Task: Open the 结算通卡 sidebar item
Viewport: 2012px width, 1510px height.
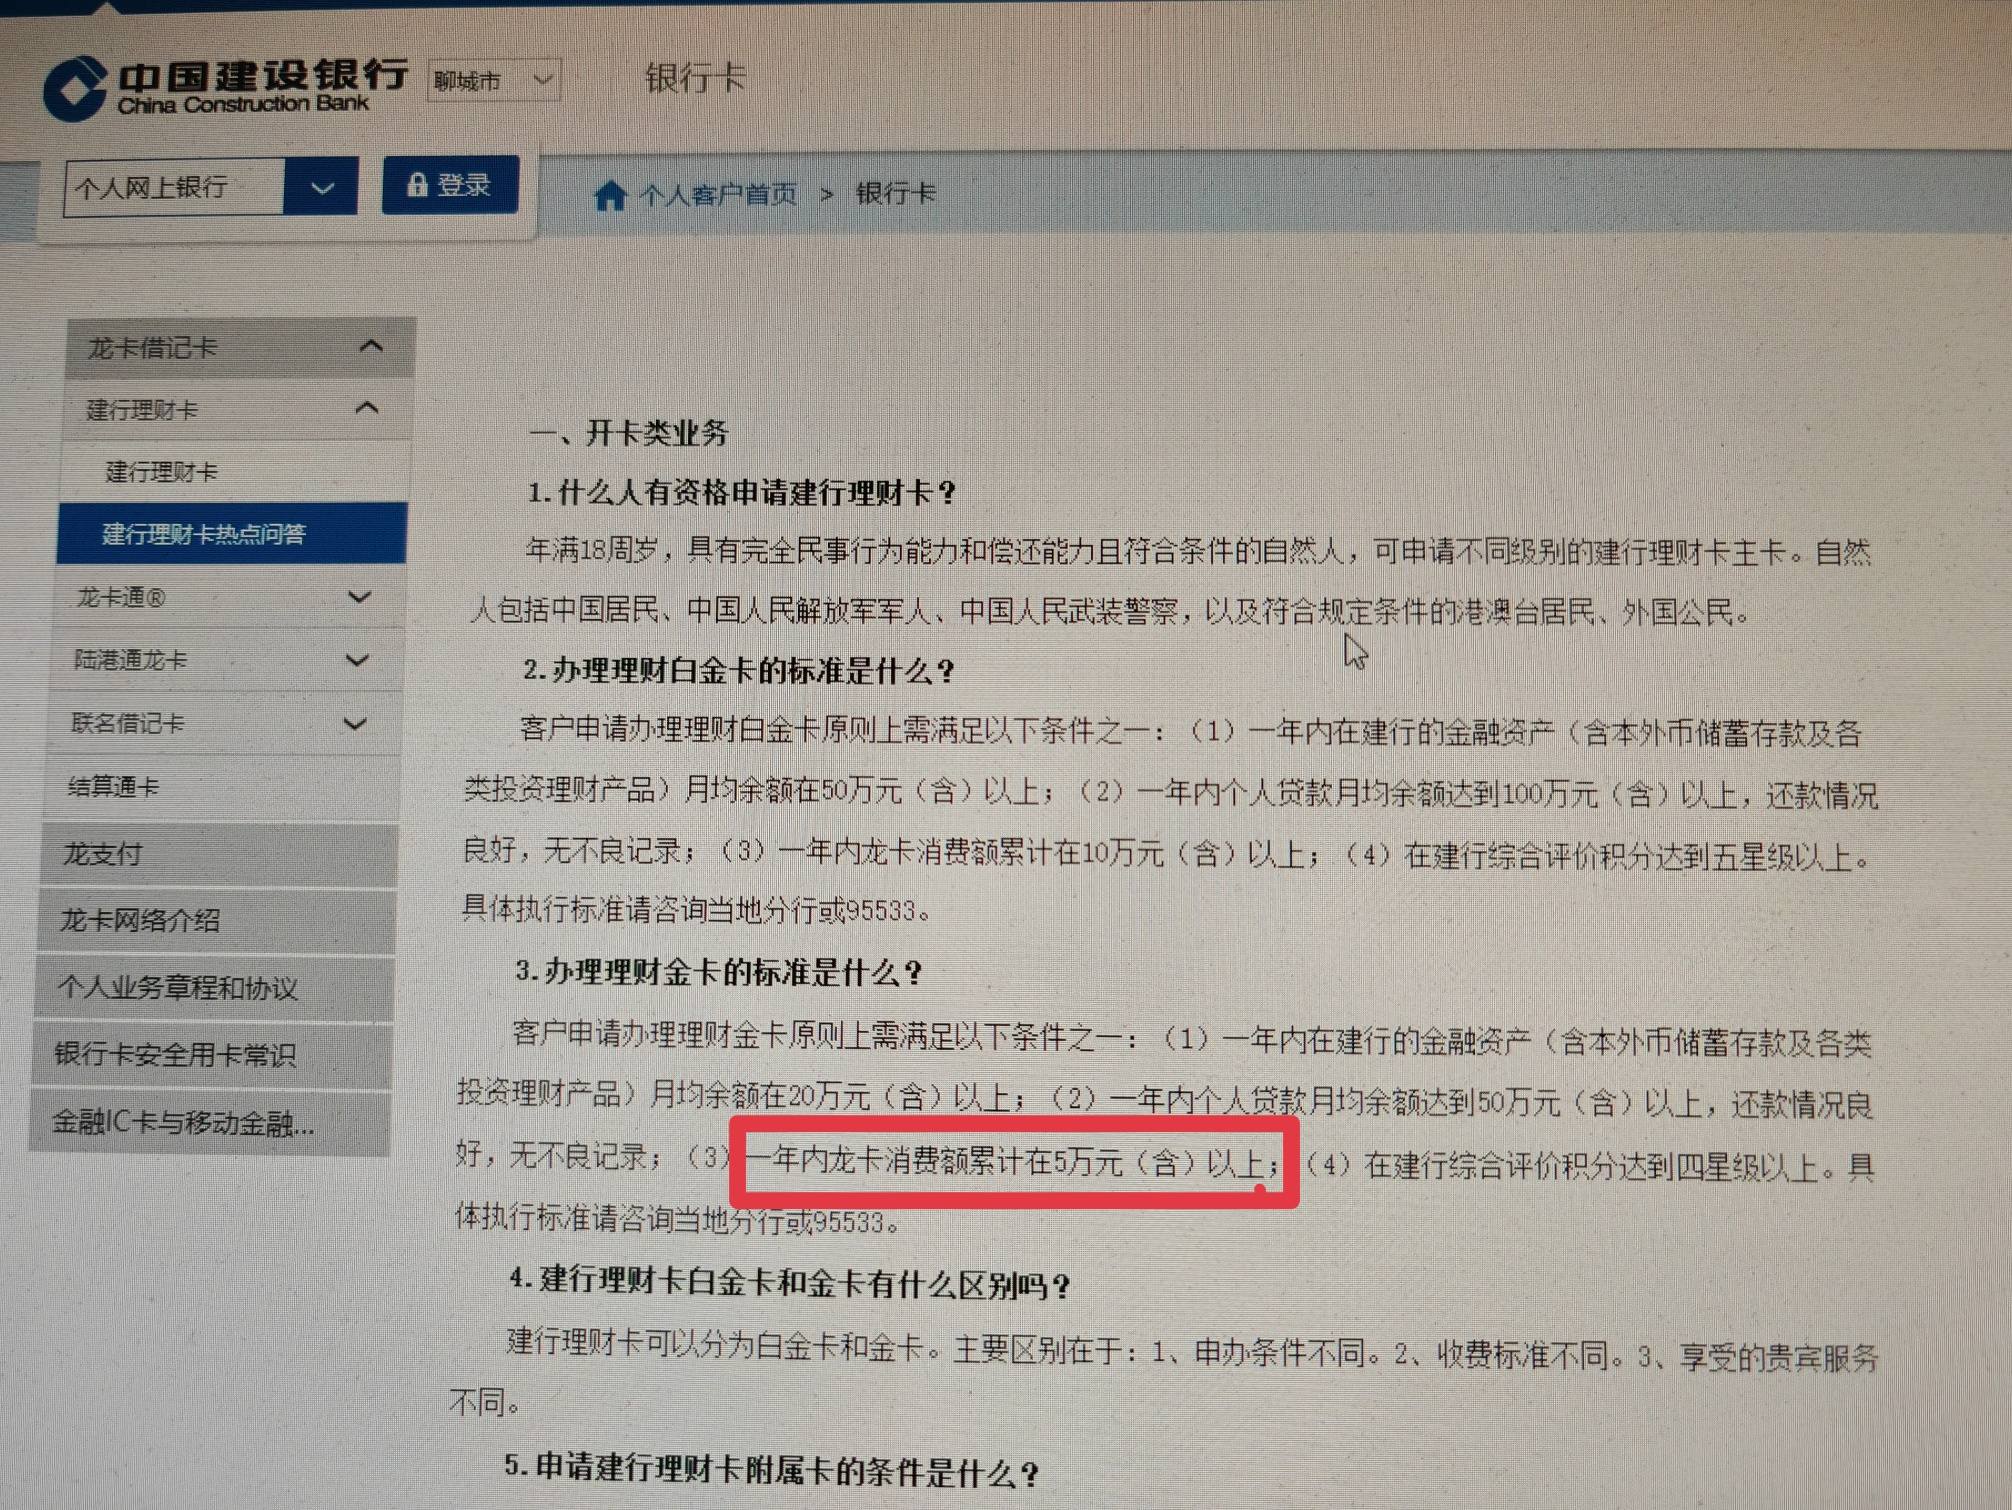Action: pos(222,787)
